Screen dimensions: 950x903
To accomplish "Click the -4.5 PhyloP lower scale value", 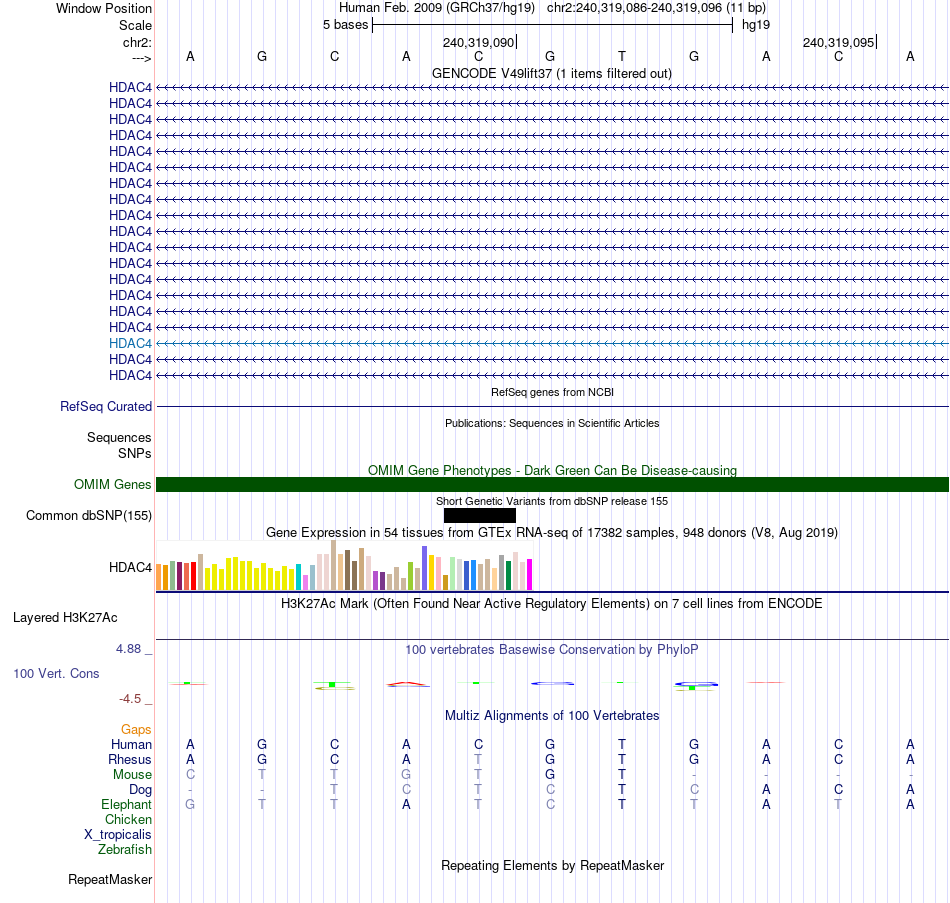I will pyautogui.click(x=130, y=699).
